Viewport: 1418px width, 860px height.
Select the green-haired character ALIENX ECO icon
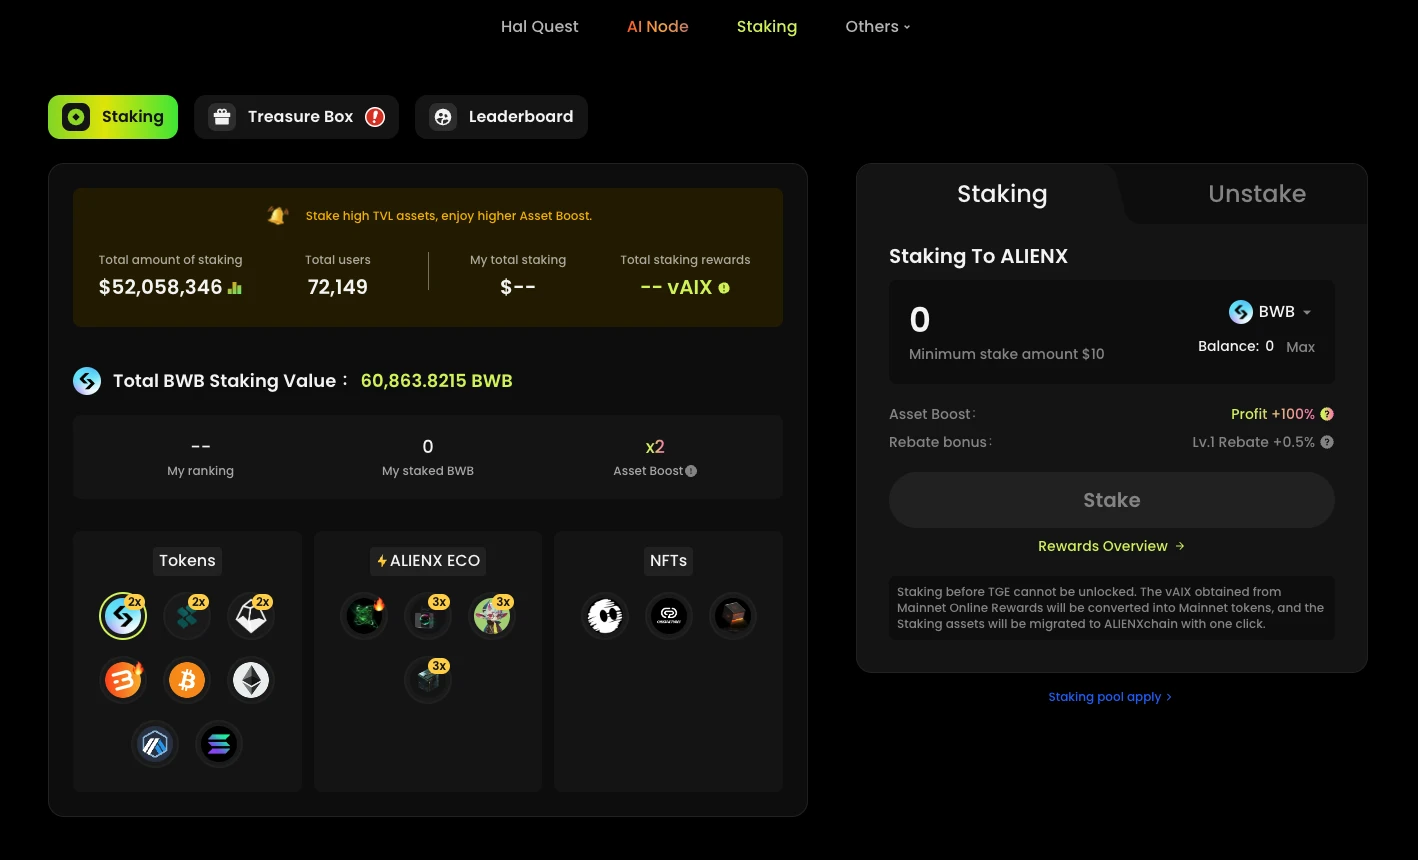(x=492, y=616)
